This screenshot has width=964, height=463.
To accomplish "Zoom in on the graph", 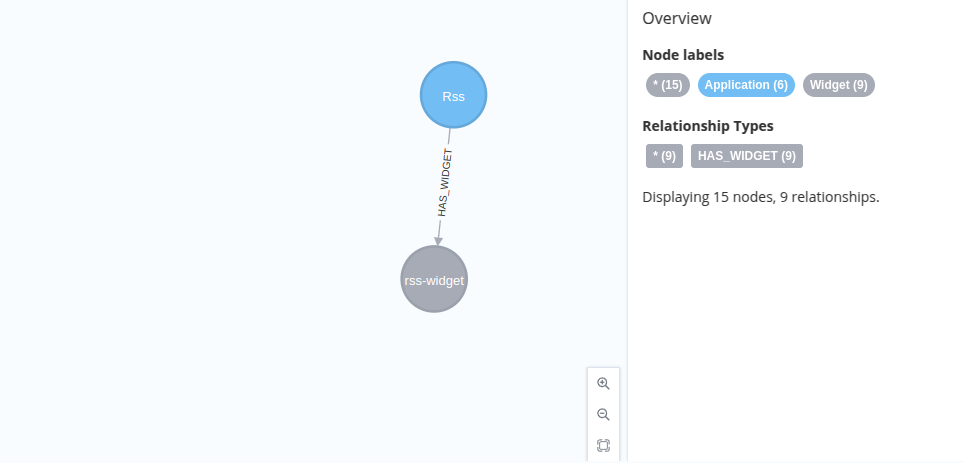I will [x=603, y=384].
